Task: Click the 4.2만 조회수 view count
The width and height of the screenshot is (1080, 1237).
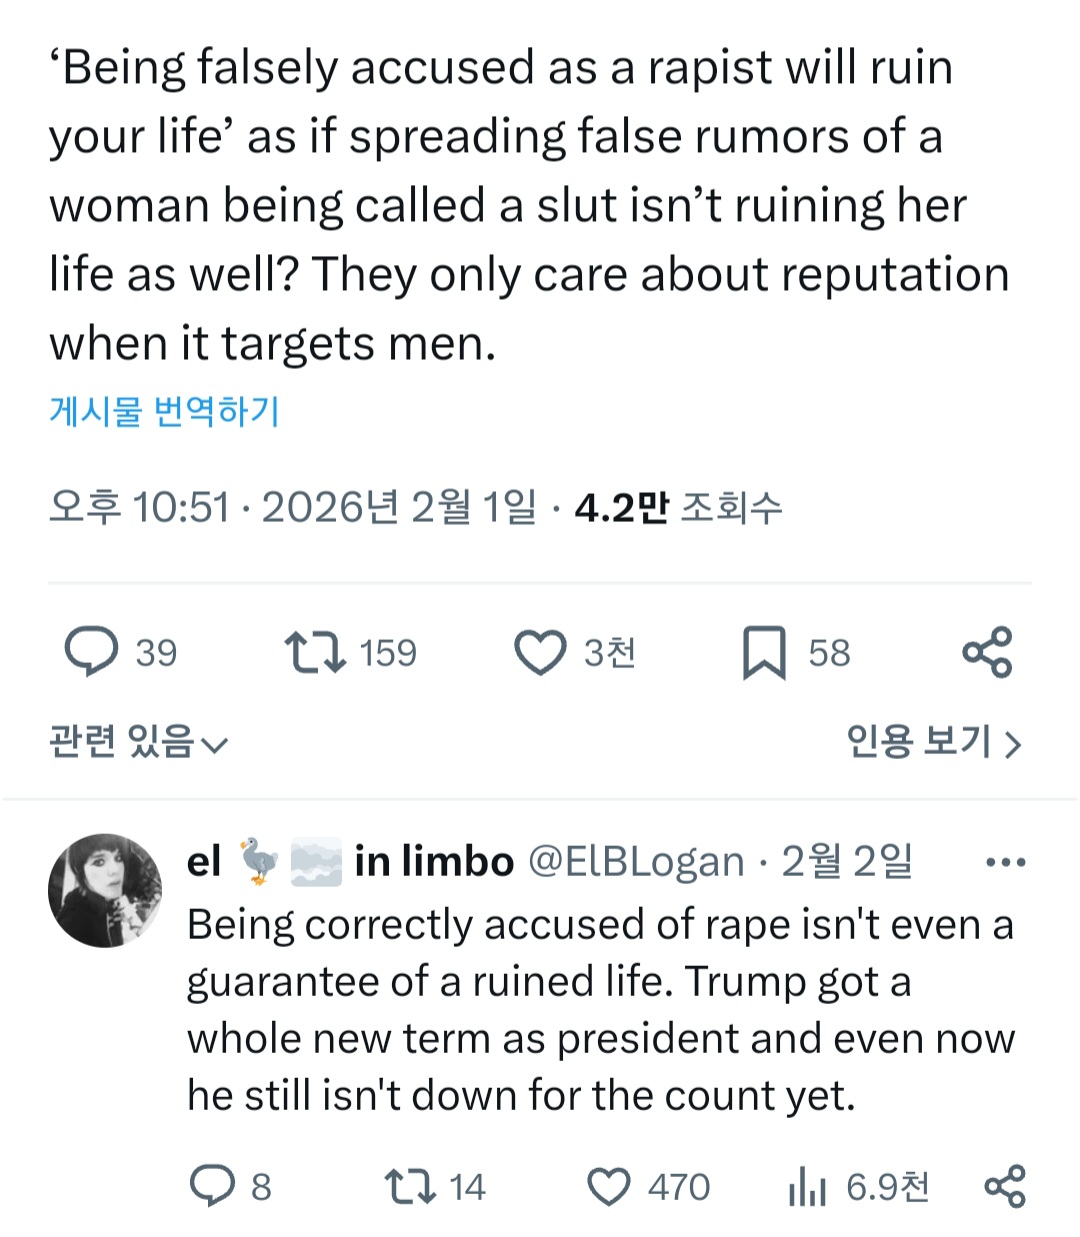Action: (x=678, y=508)
